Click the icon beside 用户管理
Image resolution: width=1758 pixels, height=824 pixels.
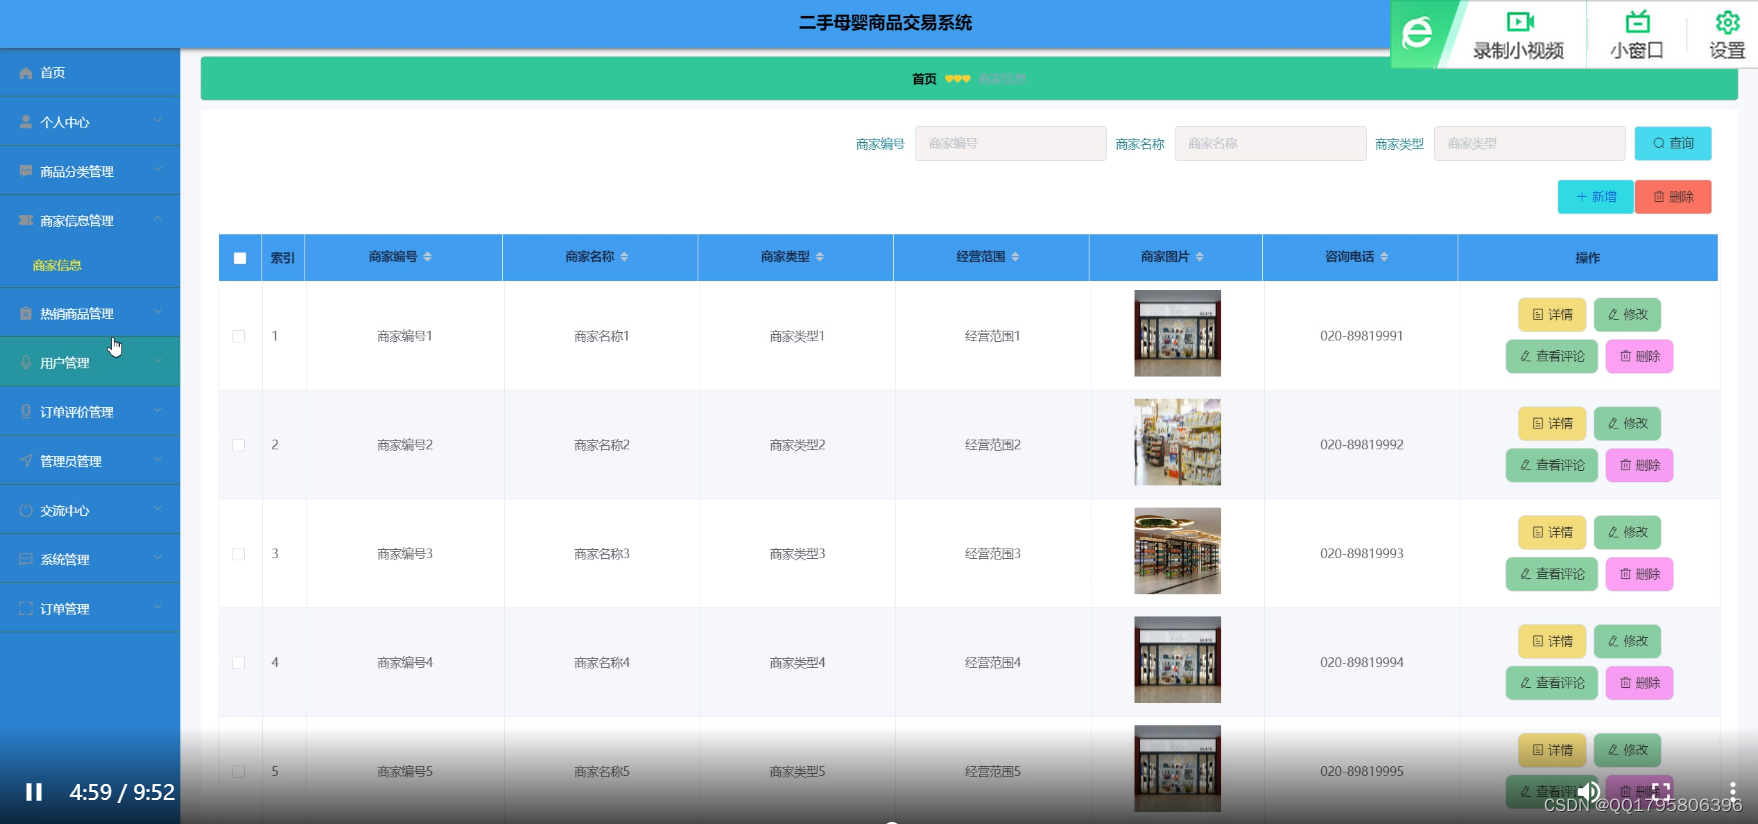click(x=26, y=362)
